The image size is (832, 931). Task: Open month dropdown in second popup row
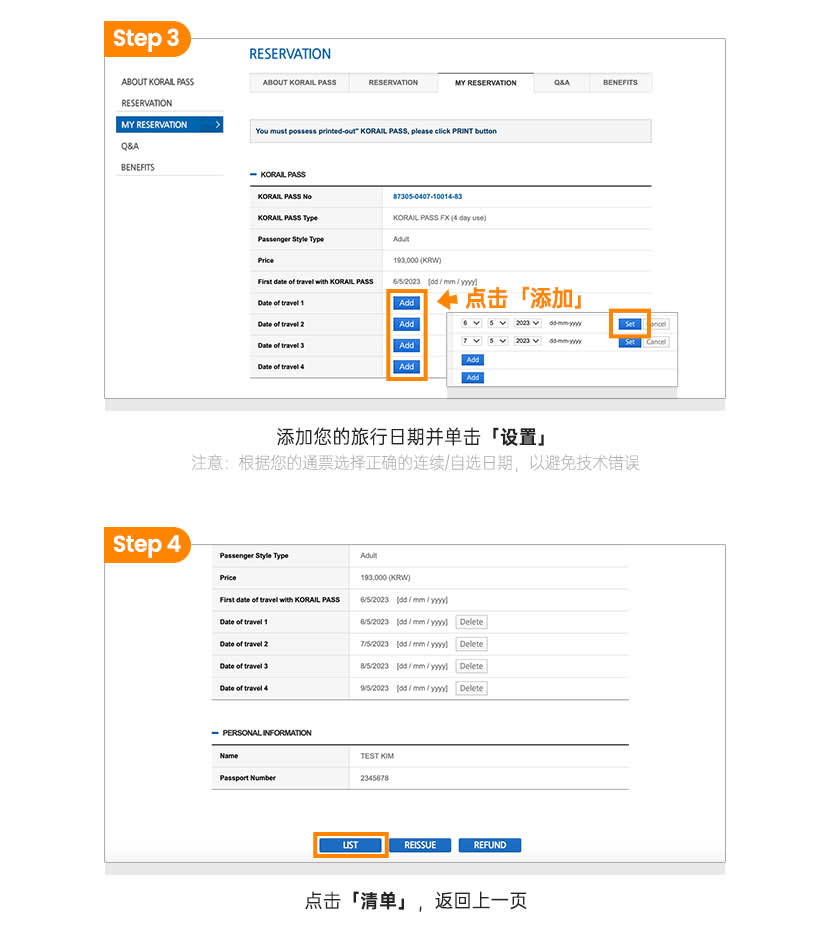coord(497,341)
